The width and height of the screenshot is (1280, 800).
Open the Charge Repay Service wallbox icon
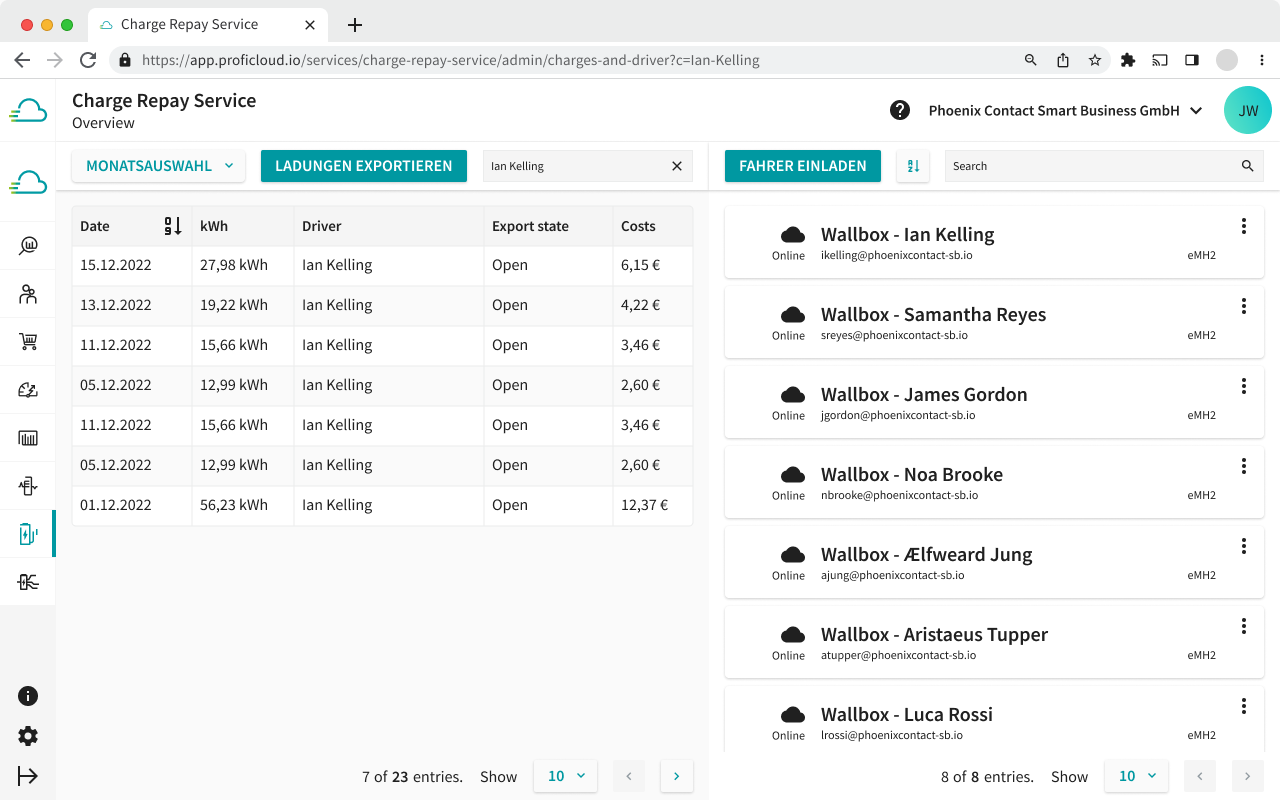28,533
